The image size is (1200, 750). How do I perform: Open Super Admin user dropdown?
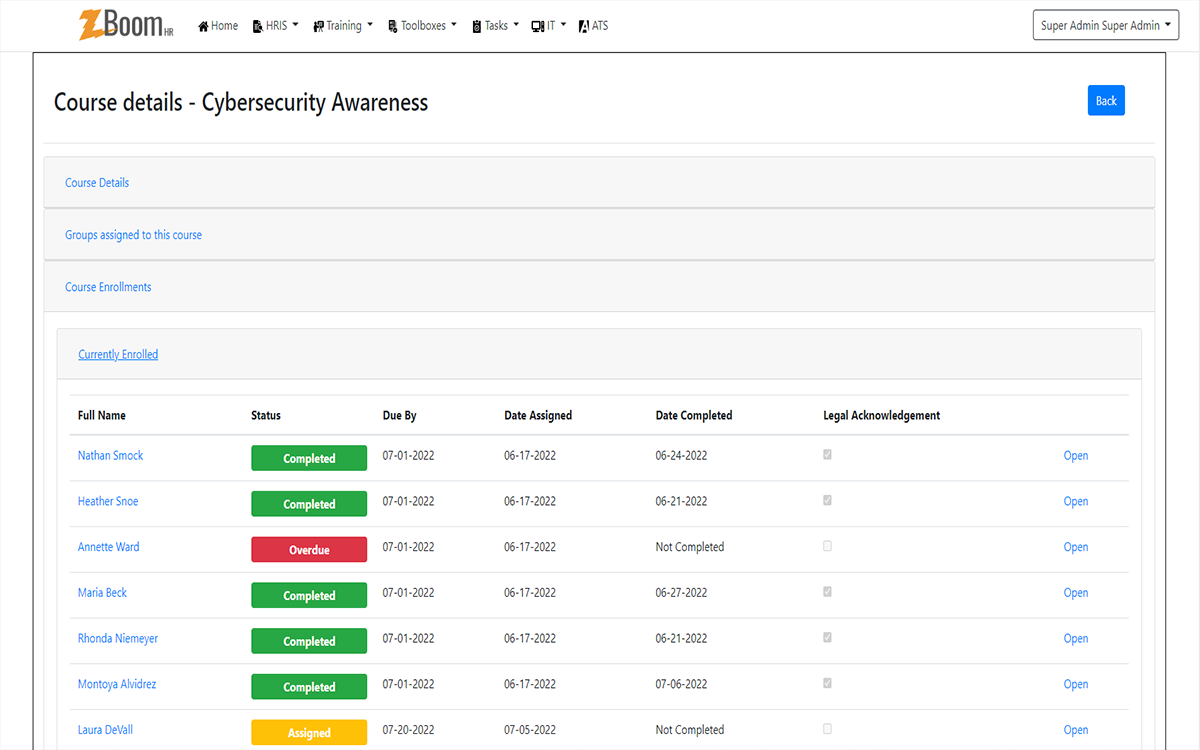click(1106, 26)
